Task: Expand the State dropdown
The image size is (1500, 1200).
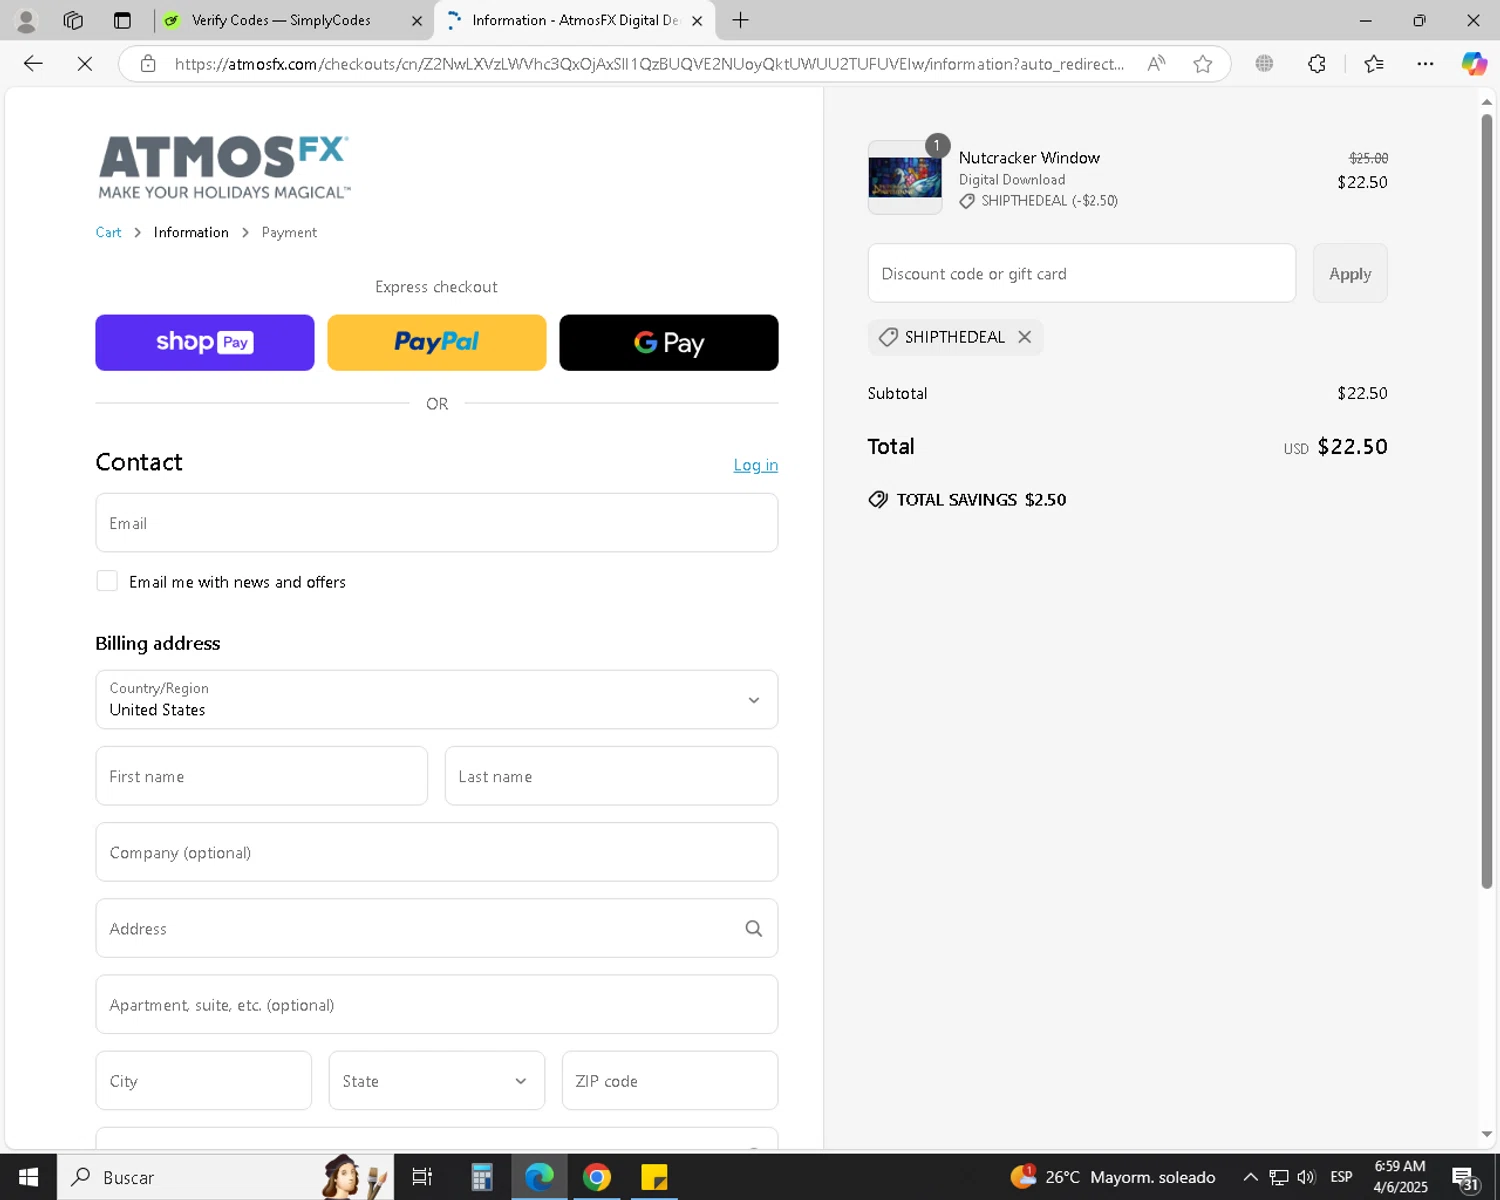Action: pyautogui.click(x=437, y=1081)
